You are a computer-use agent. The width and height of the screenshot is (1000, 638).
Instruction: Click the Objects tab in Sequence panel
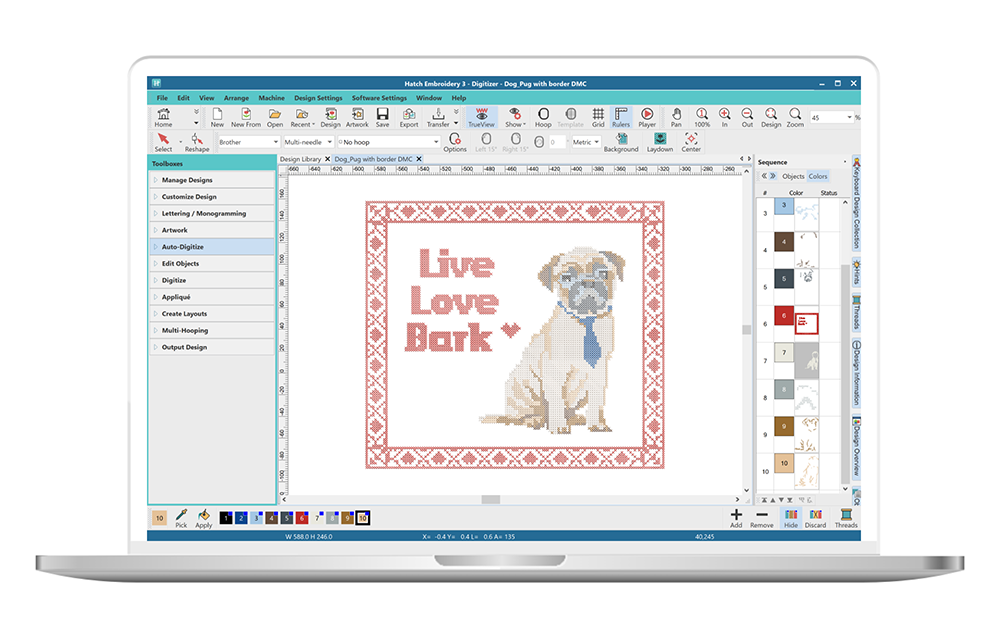(793, 176)
